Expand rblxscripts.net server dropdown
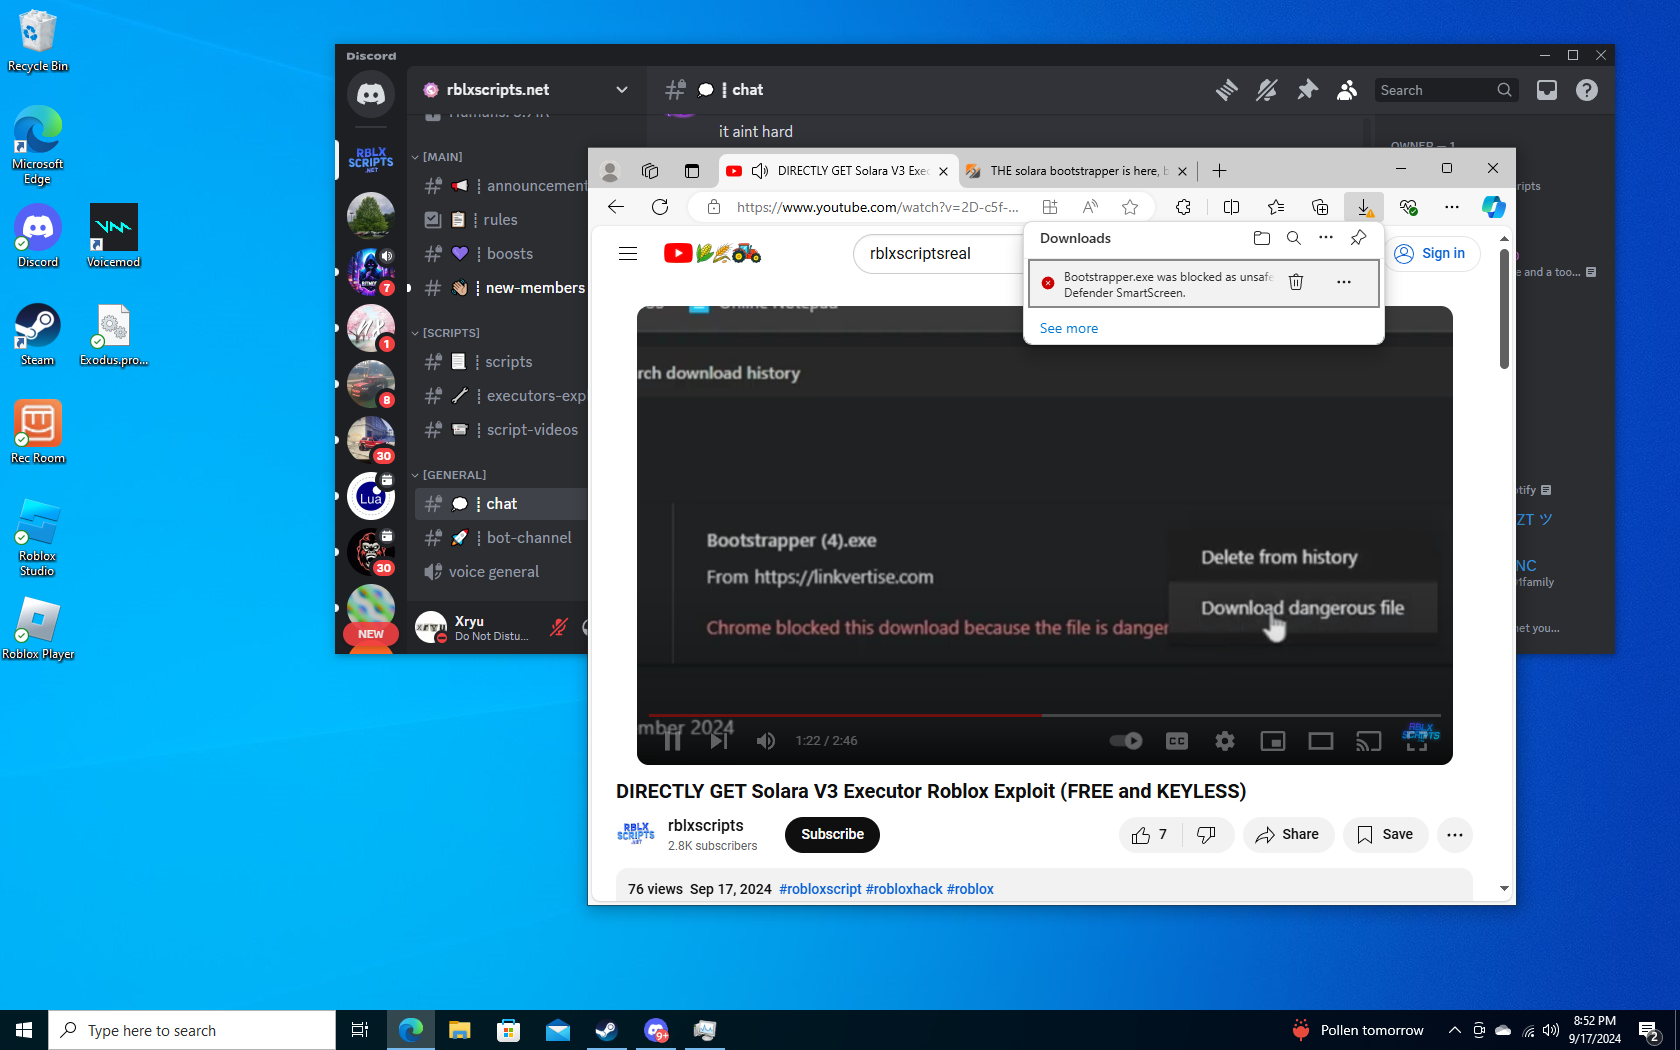 point(622,89)
